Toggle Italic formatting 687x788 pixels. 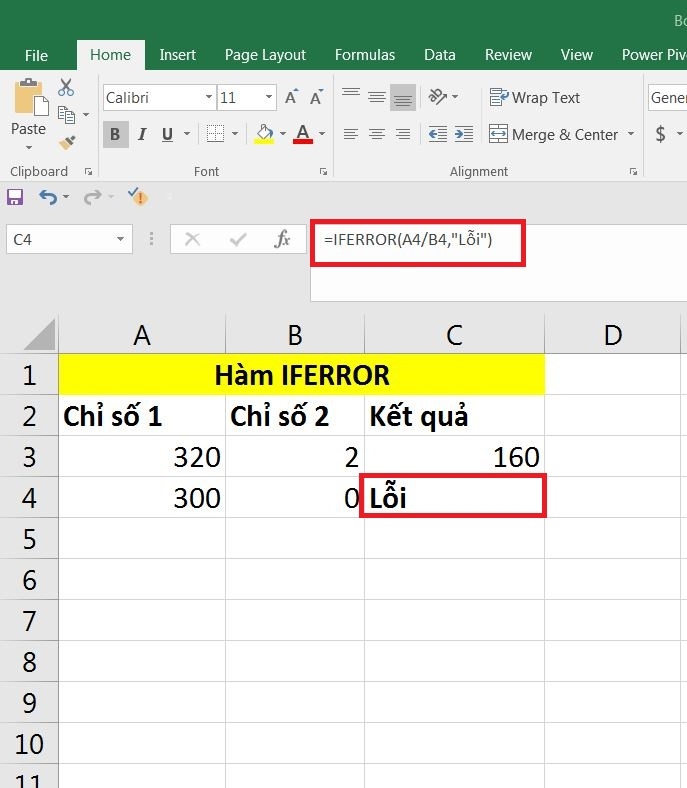tap(142, 134)
